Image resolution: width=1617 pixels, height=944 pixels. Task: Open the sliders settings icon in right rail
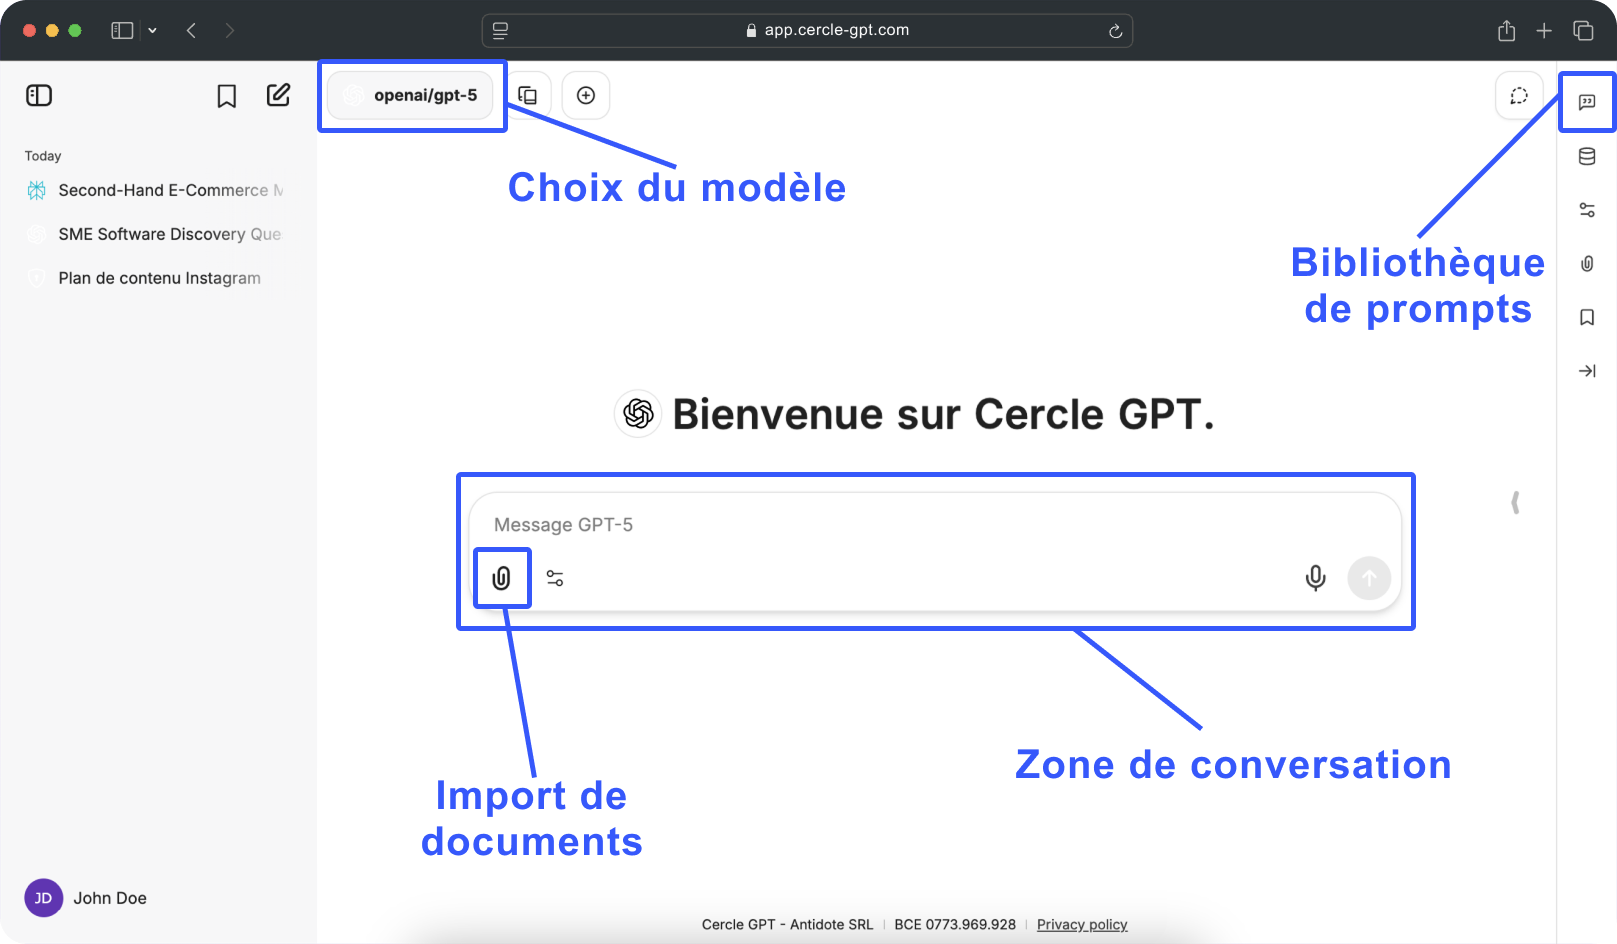point(1587,210)
